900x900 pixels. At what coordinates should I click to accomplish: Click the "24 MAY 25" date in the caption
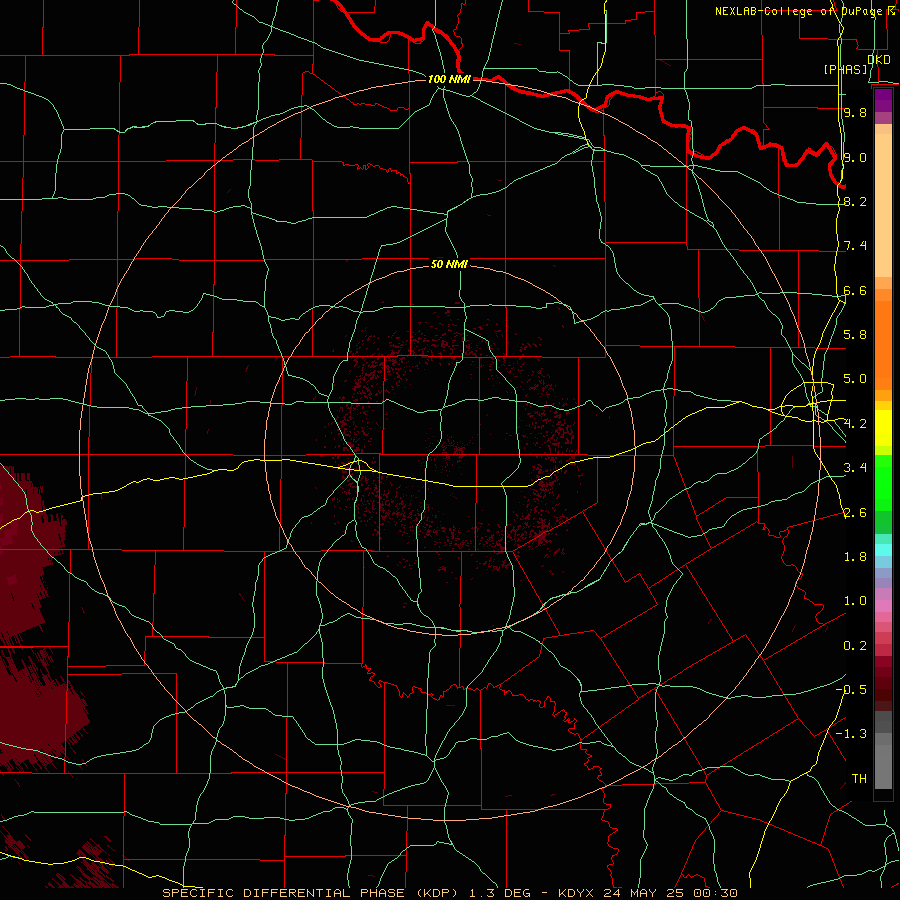coord(642,893)
